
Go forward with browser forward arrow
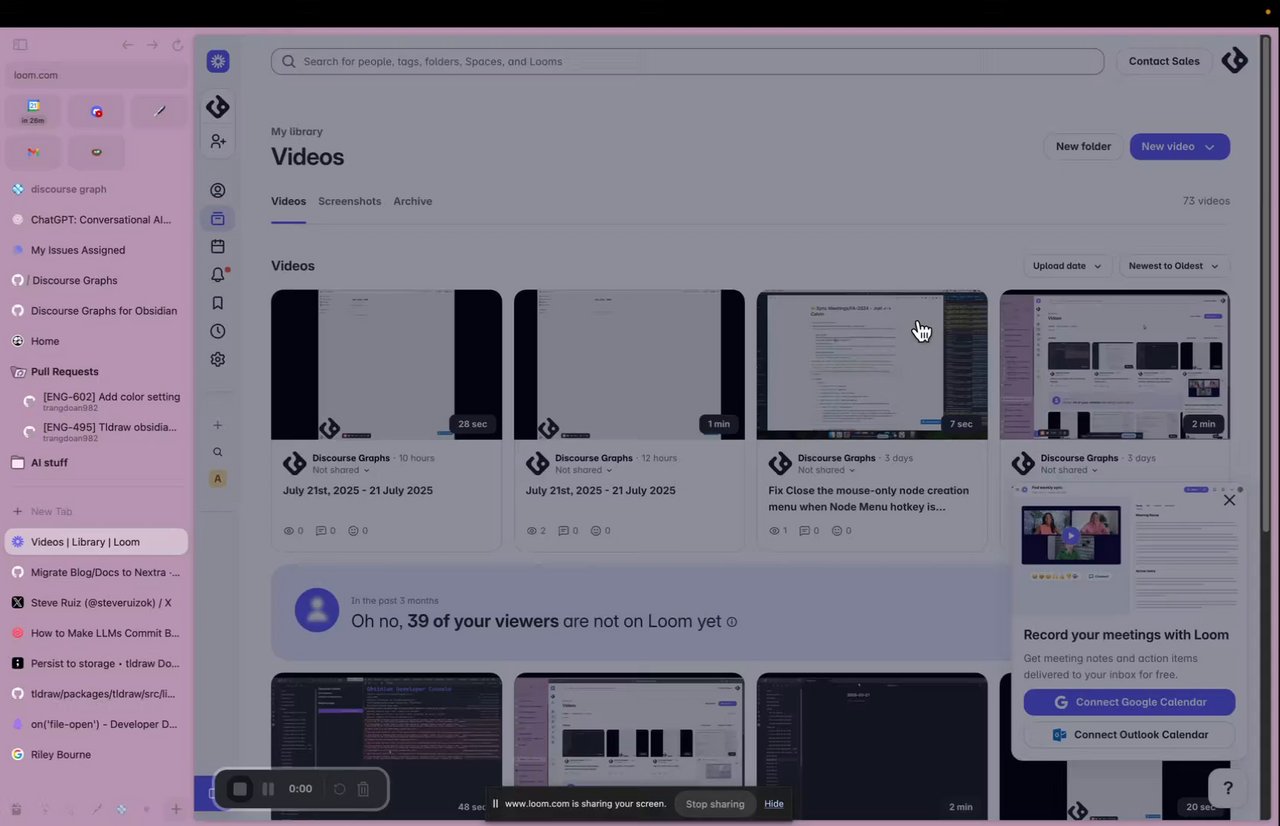click(152, 45)
